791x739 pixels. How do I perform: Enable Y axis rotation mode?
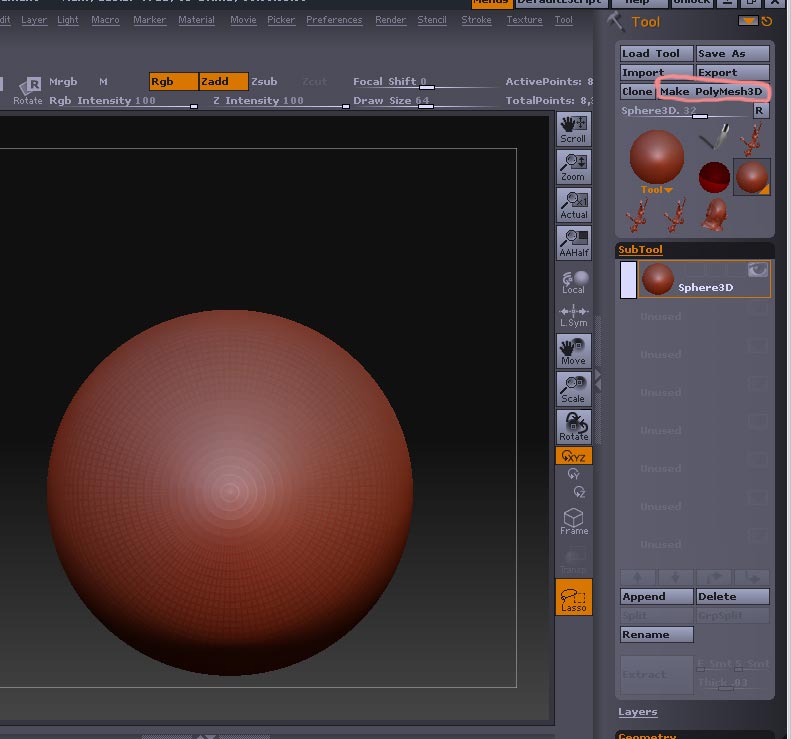pyautogui.click(x=574, y=474)
